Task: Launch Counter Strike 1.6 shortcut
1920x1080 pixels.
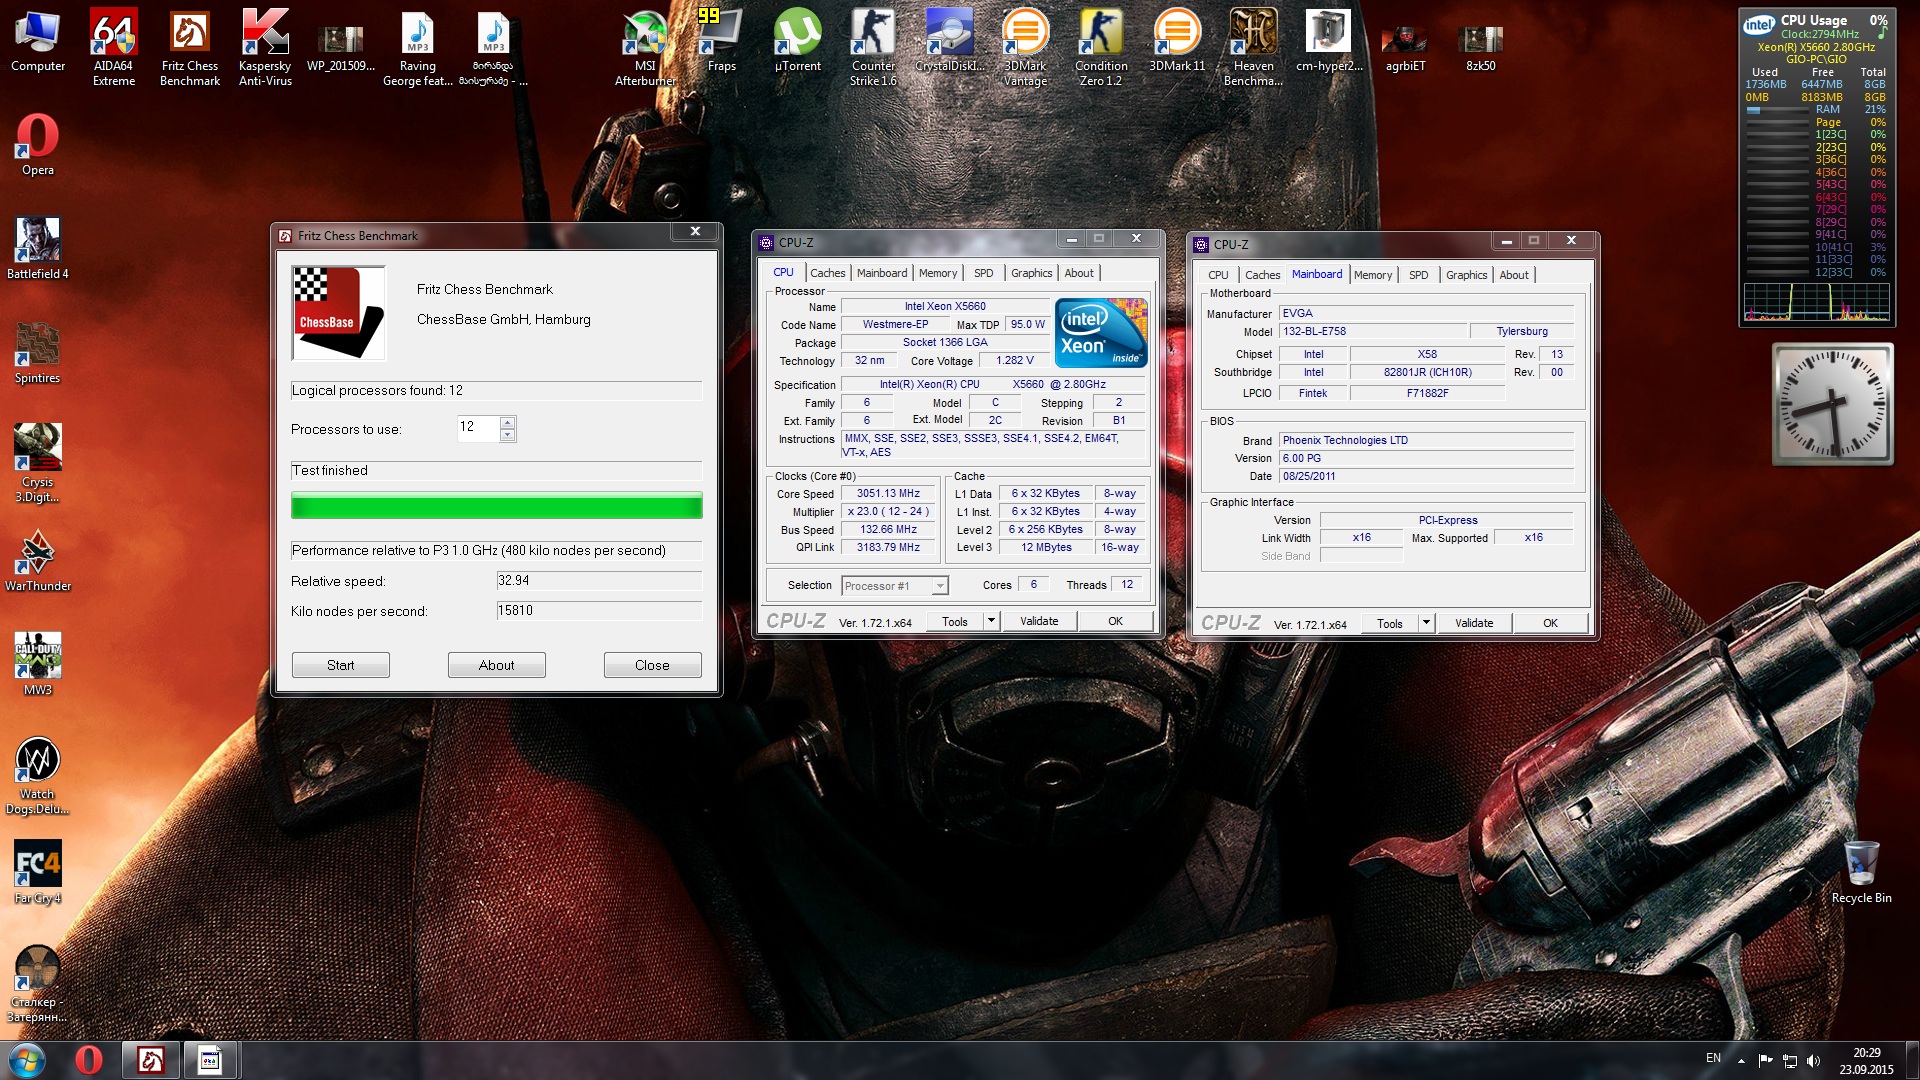Action: tap(873, 47)
